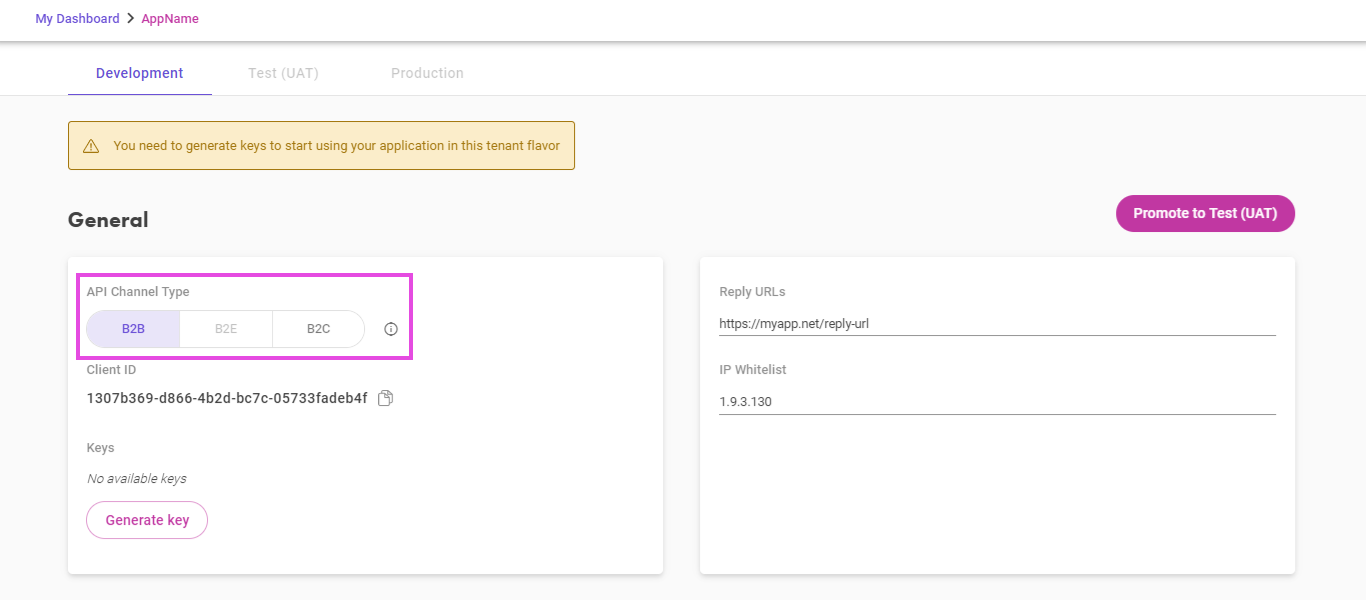Click the 'API Channel Type' label

coord(138,292)
